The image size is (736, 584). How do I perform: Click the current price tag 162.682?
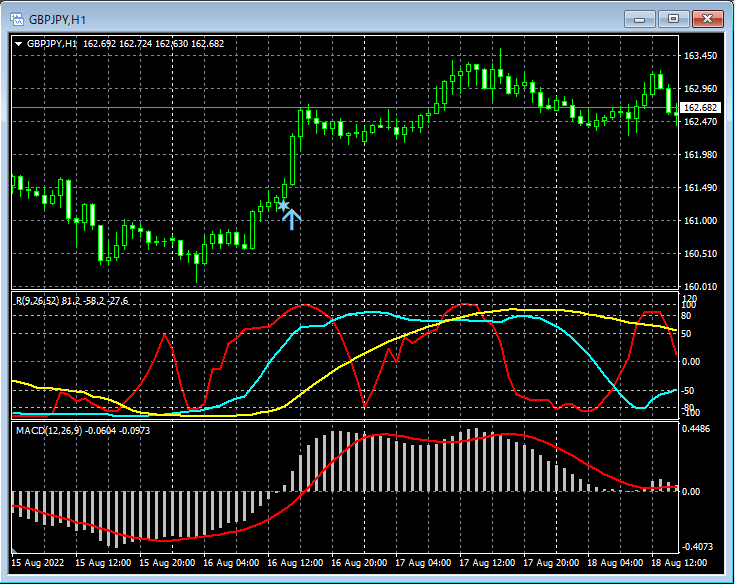[700, 108]
